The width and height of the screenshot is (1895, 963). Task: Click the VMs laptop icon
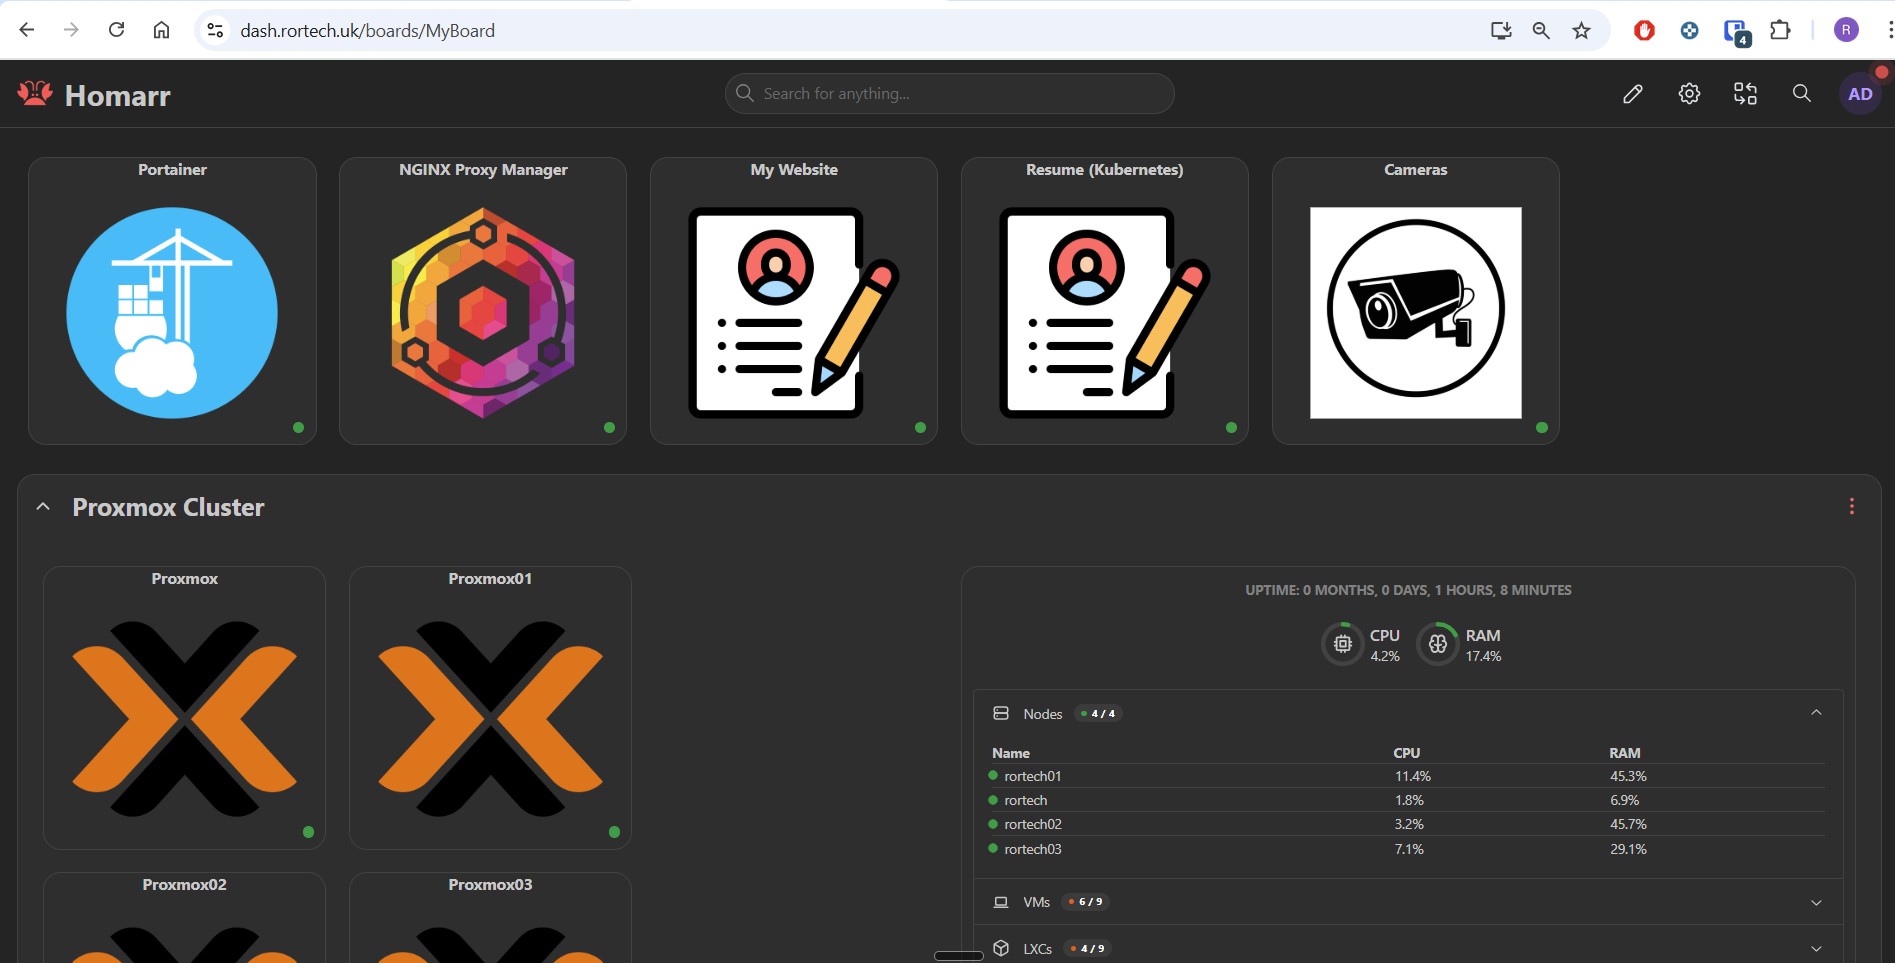click(x=1001, y=902)
